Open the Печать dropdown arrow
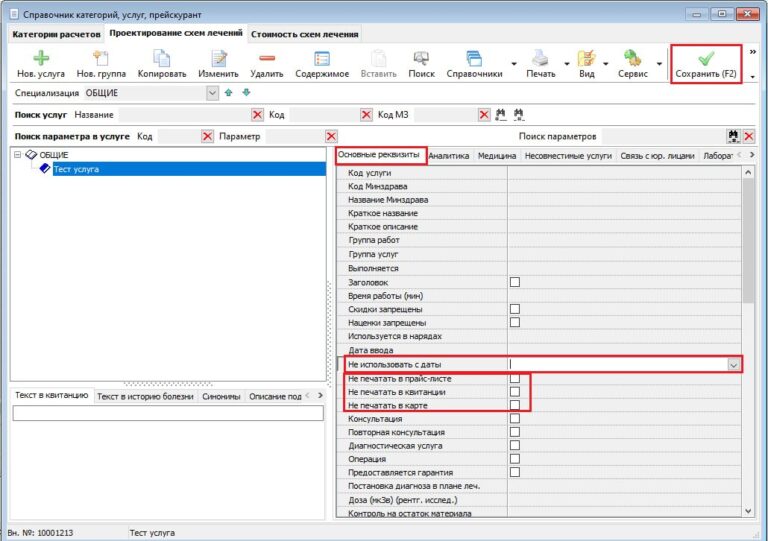 coord(567,64)
